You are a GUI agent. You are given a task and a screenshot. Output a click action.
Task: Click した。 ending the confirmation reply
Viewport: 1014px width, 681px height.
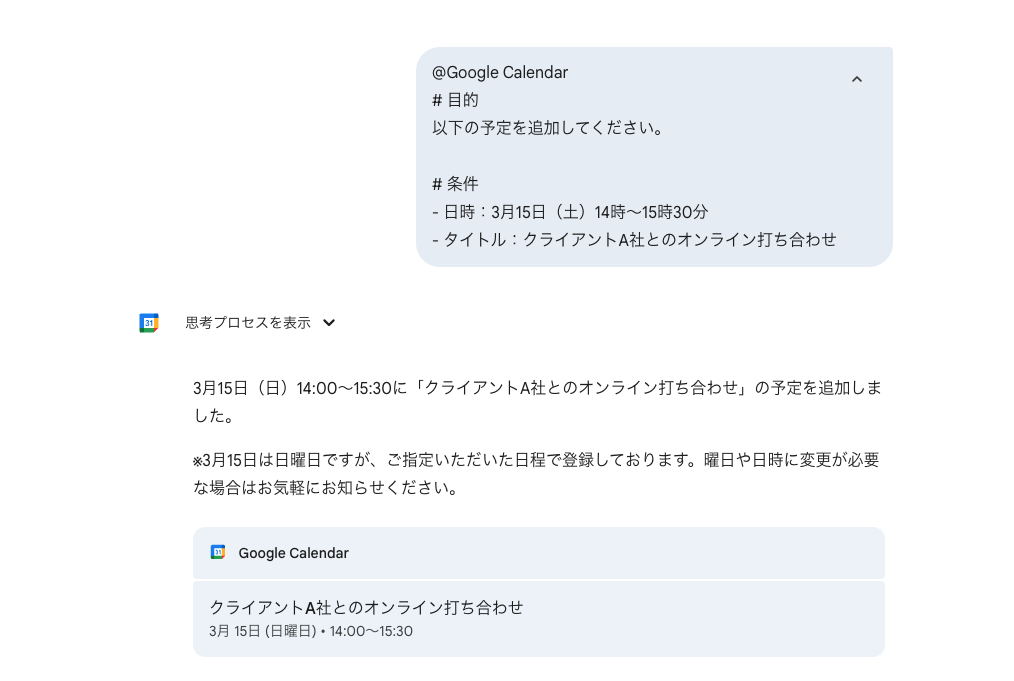click(x=213, y=415)
